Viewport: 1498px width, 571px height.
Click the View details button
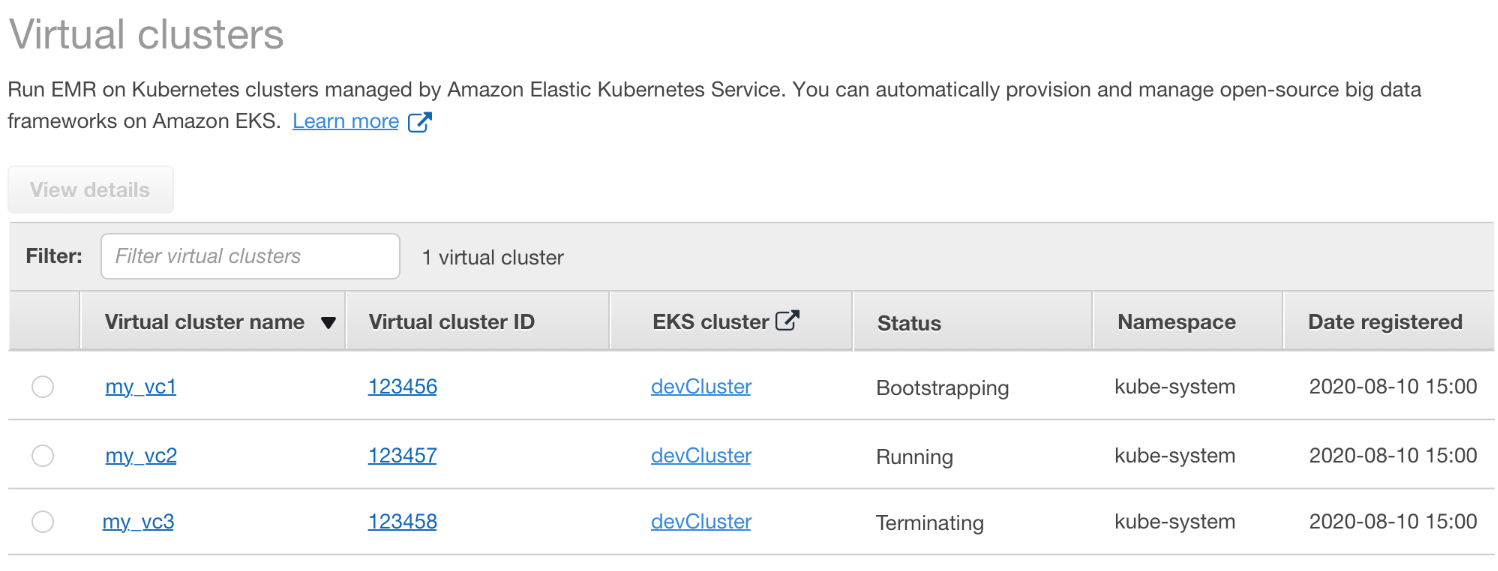[90, 190]
